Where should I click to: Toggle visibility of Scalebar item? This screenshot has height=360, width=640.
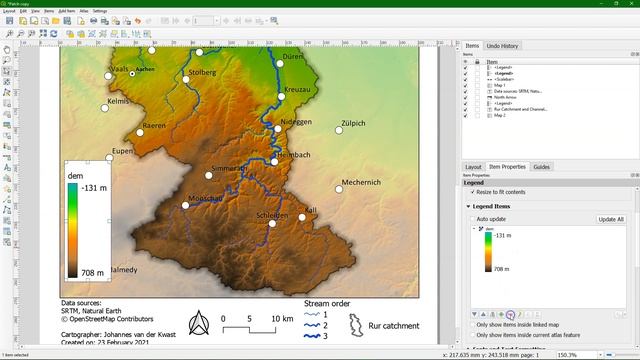[x=465, y=79]
